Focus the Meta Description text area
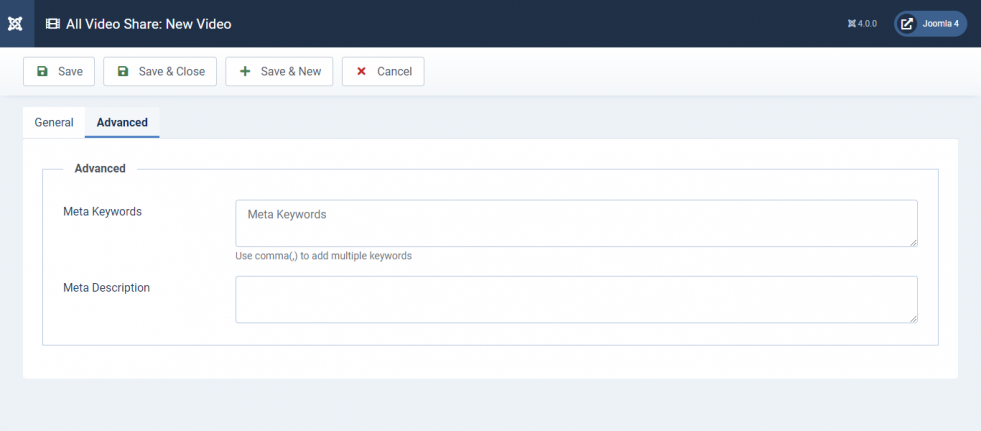 [x=576, y=300]
